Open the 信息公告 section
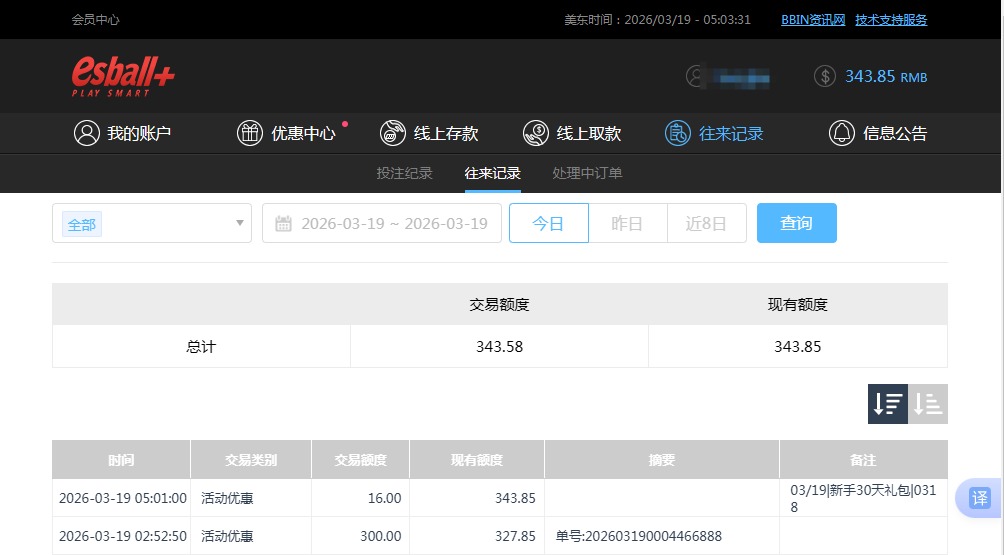The image size is (1004, 555). (x=878, y=133)
